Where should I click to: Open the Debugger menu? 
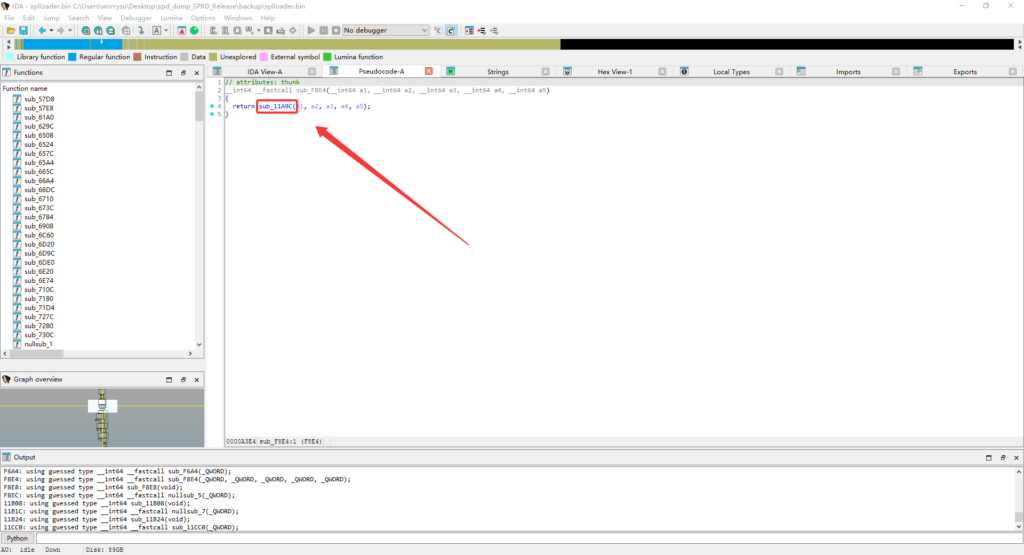pos(136,18)
